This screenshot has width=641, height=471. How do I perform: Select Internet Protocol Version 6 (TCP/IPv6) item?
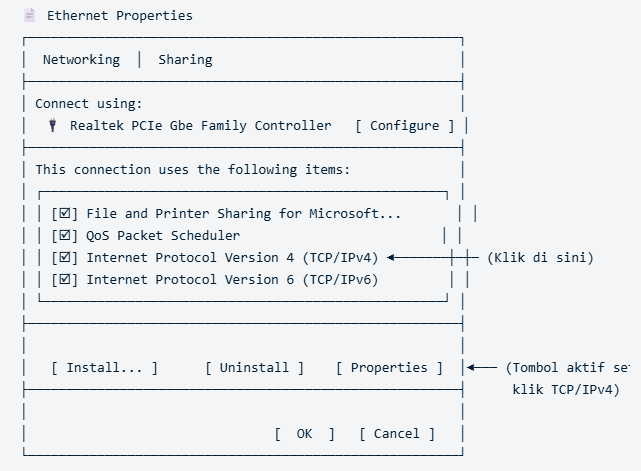coord(232,280)
